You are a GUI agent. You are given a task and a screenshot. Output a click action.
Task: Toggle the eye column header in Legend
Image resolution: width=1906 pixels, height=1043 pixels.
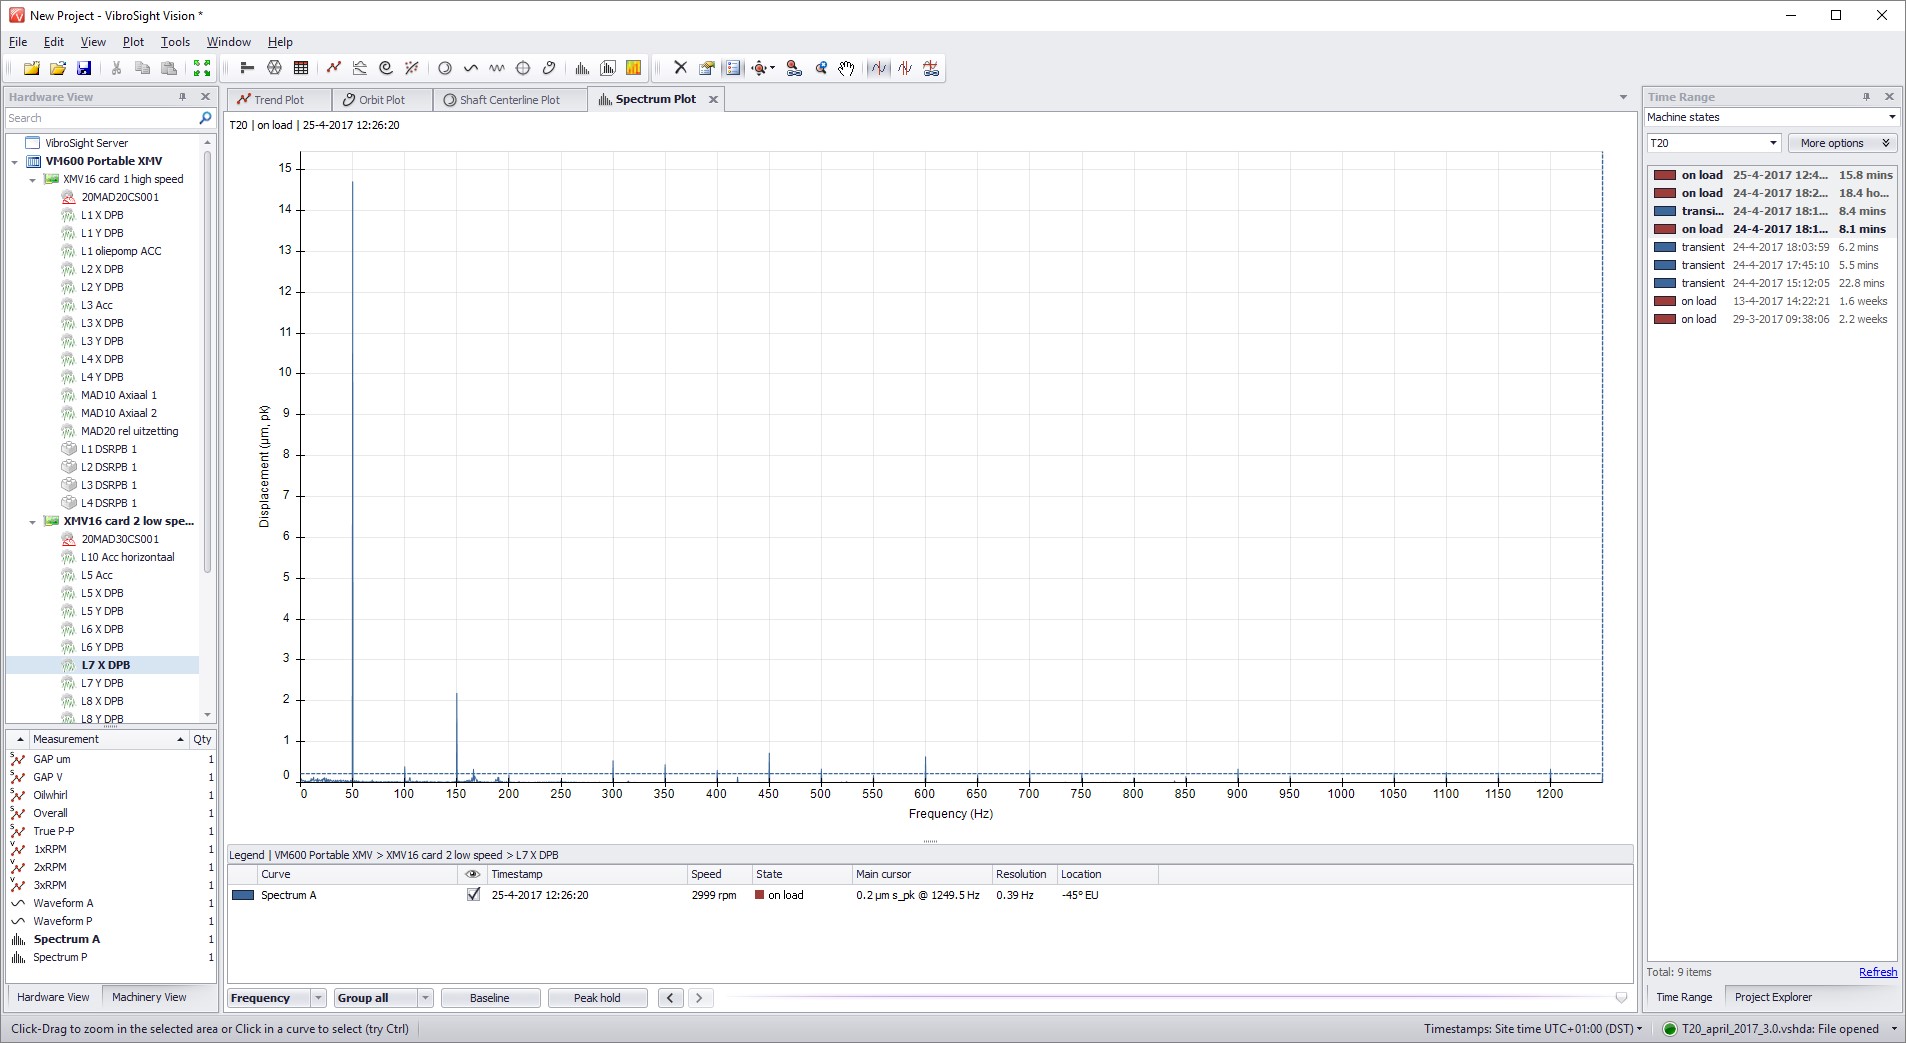point(473,874)
